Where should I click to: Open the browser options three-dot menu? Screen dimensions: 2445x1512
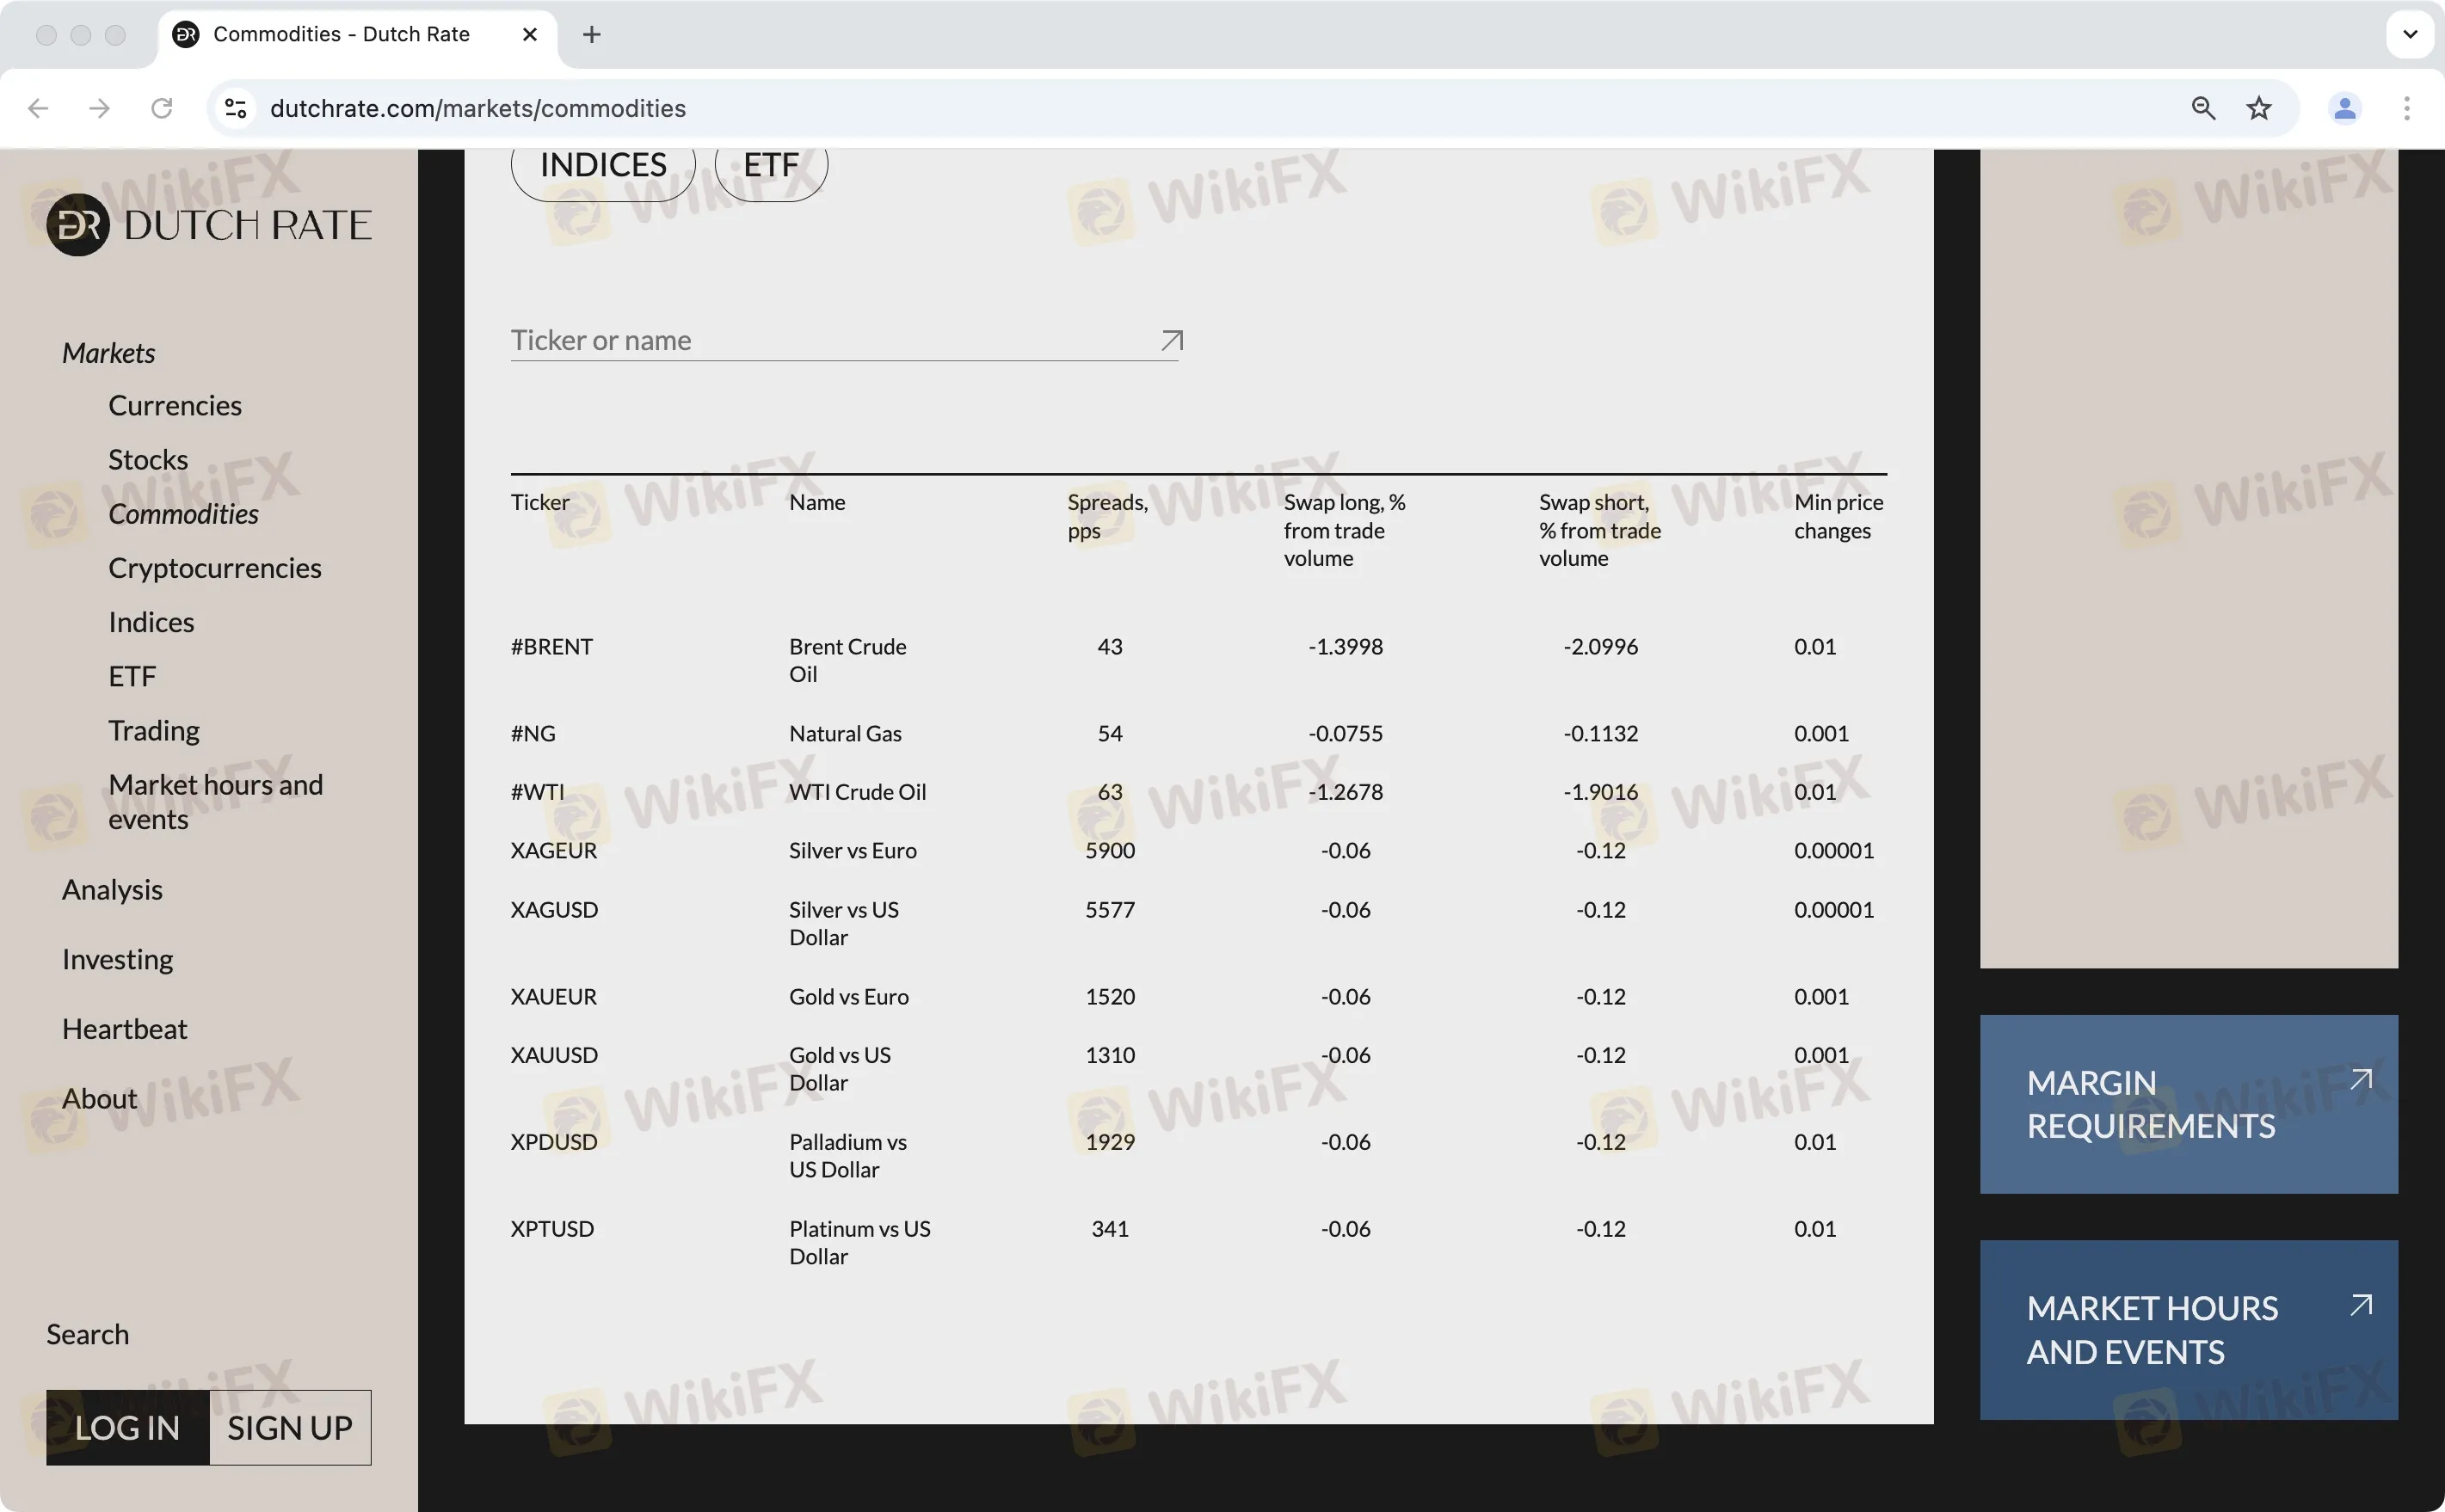point(2408,108)
